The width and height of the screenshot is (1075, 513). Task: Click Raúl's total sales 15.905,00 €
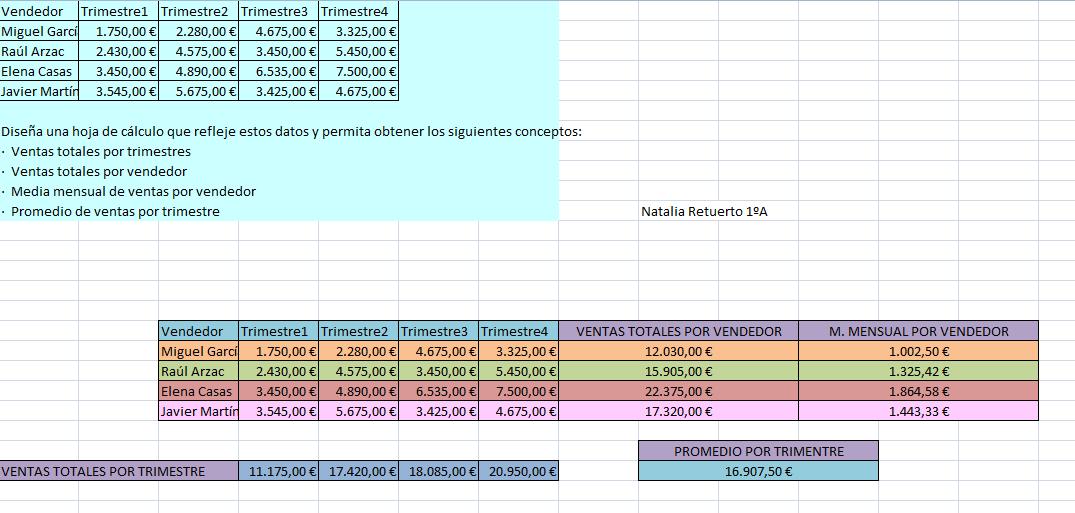point(679,371)
